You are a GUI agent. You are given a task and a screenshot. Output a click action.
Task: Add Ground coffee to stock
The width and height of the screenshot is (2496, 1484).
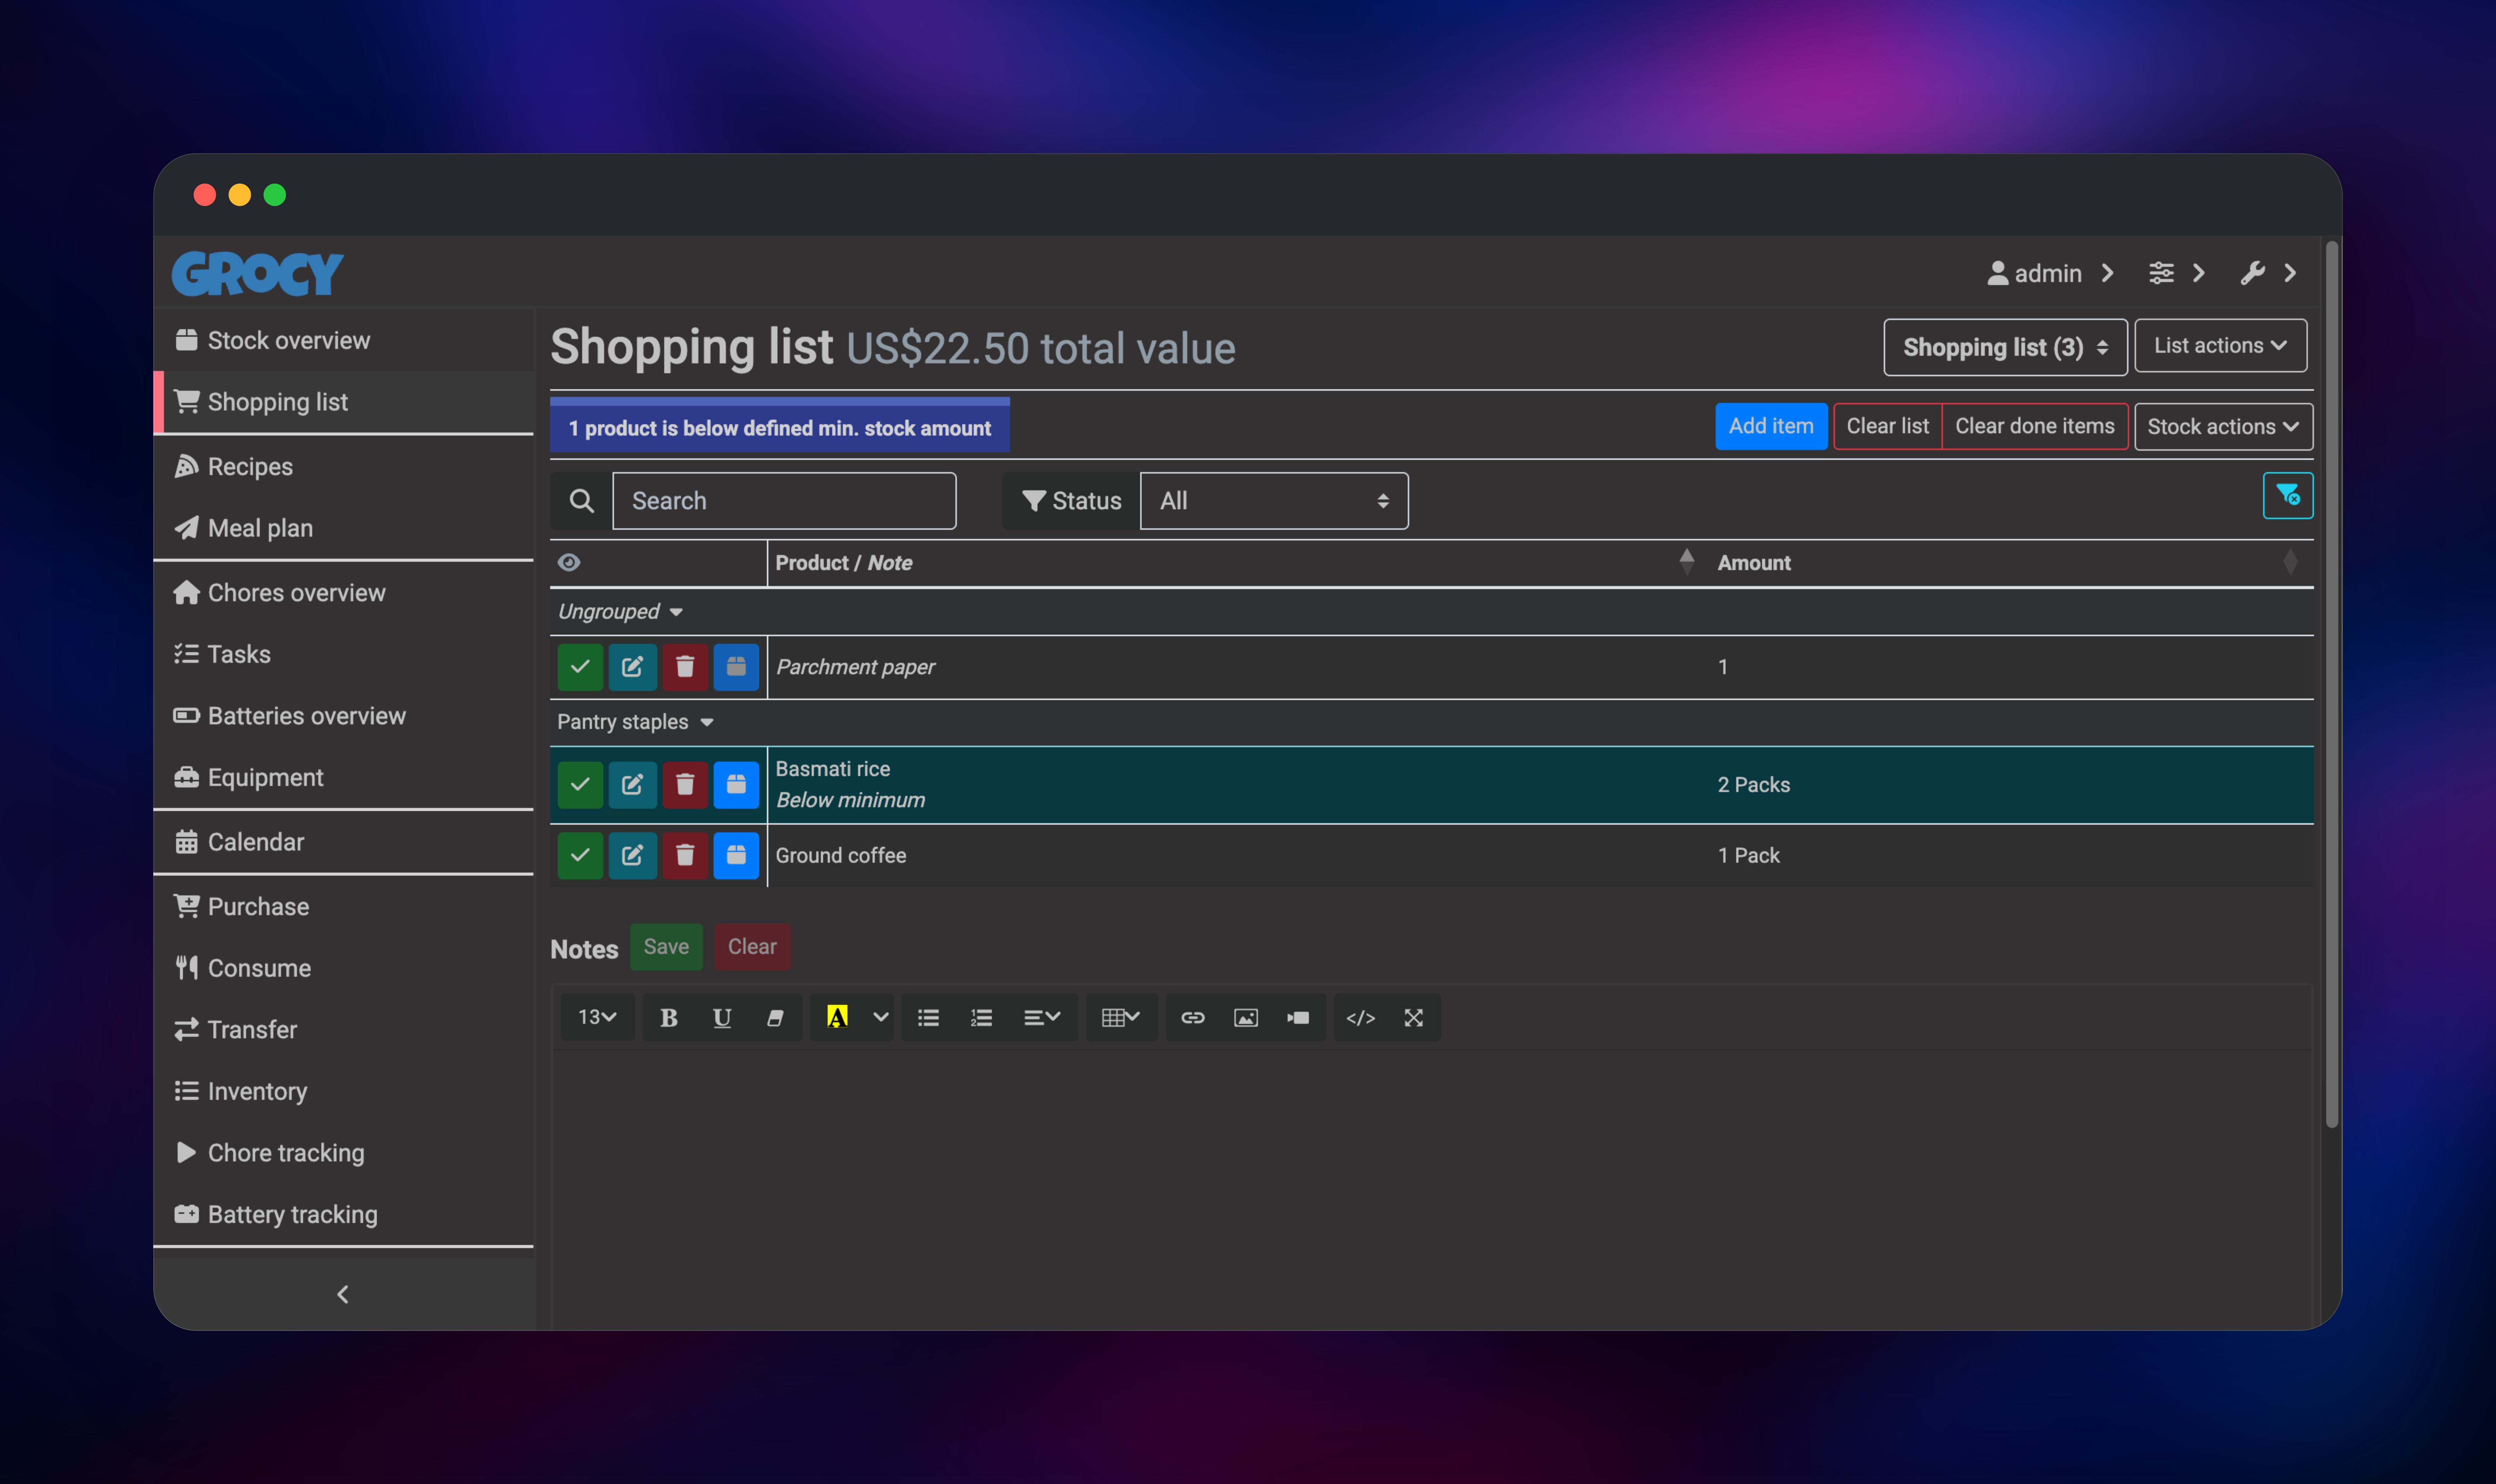(x=736, y=856)
